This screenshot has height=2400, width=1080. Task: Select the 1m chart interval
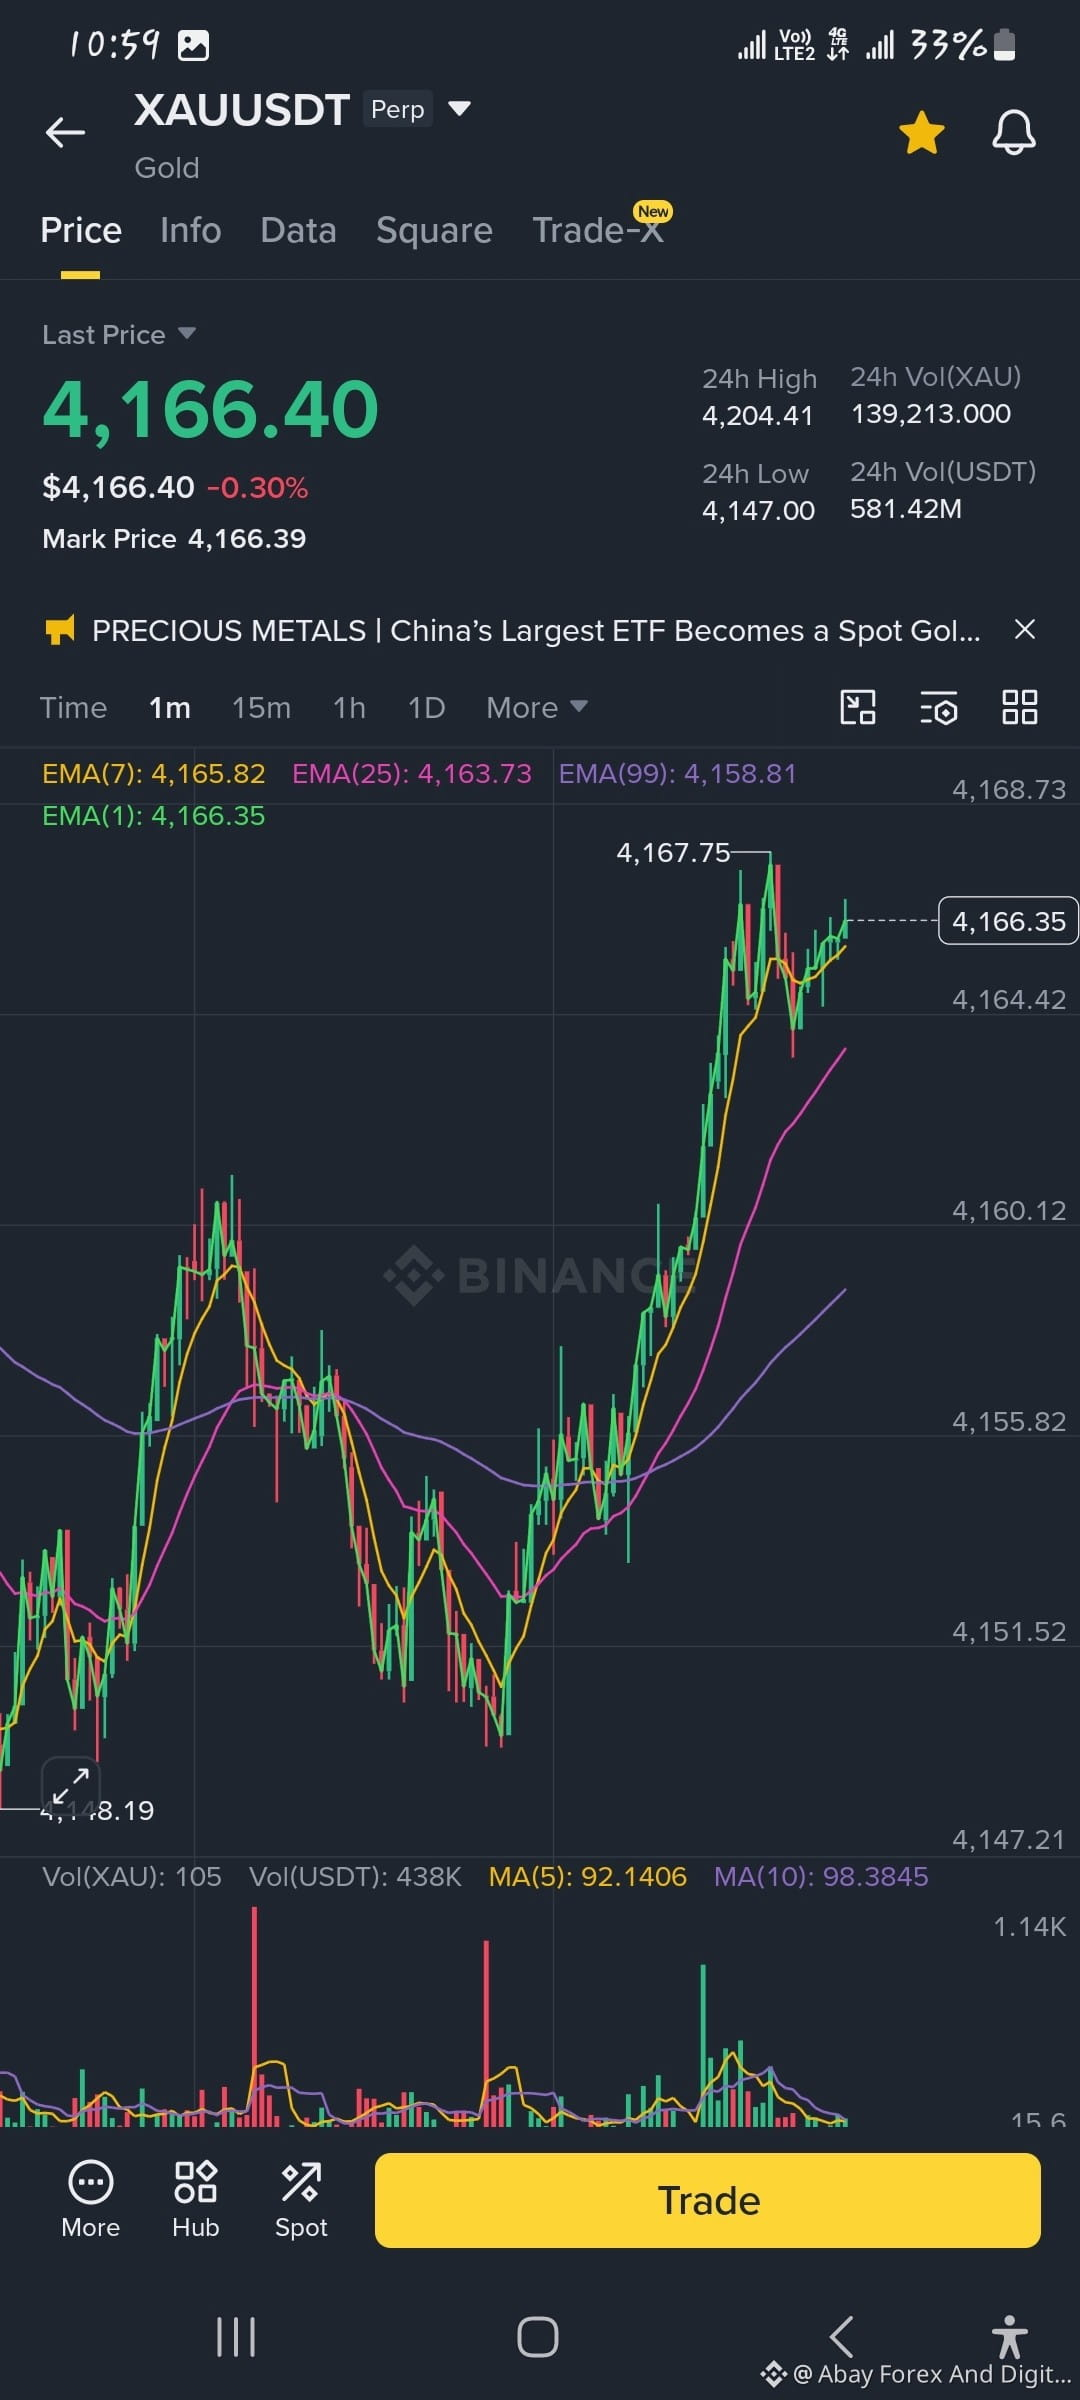point(170,708)
